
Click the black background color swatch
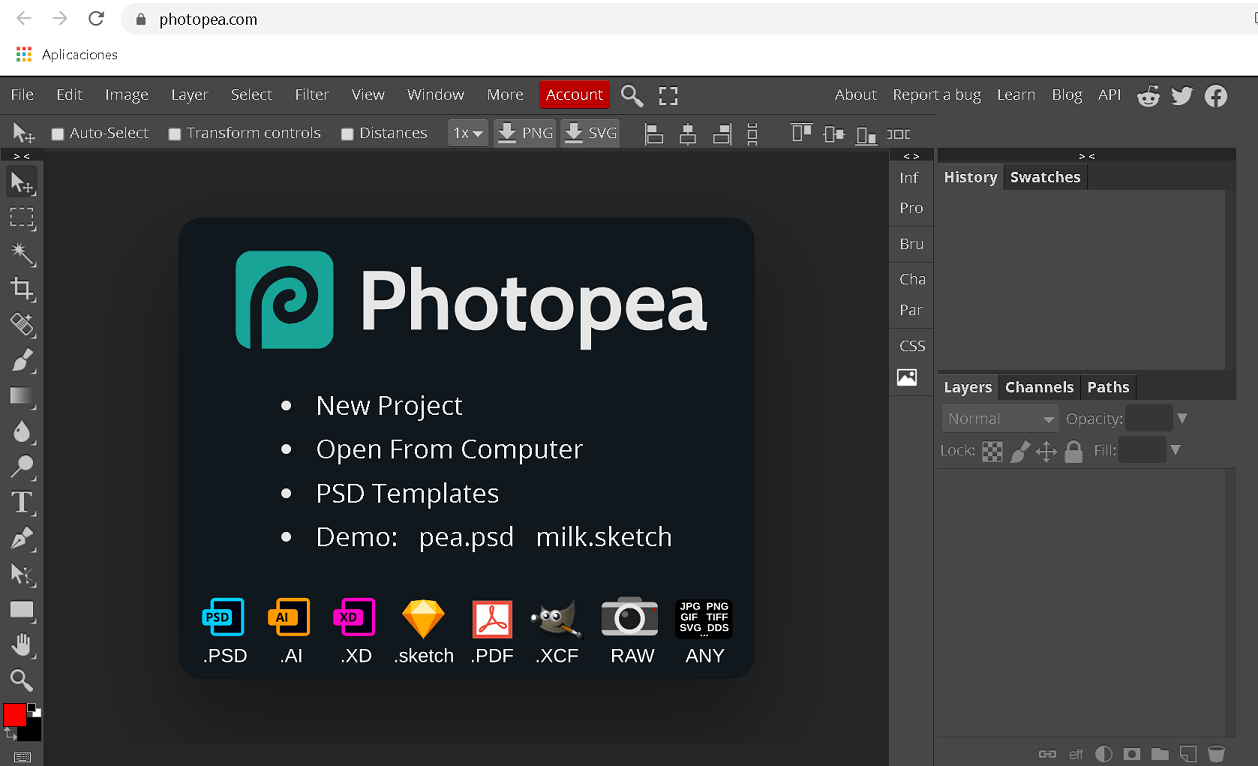(x=33, y=732)
